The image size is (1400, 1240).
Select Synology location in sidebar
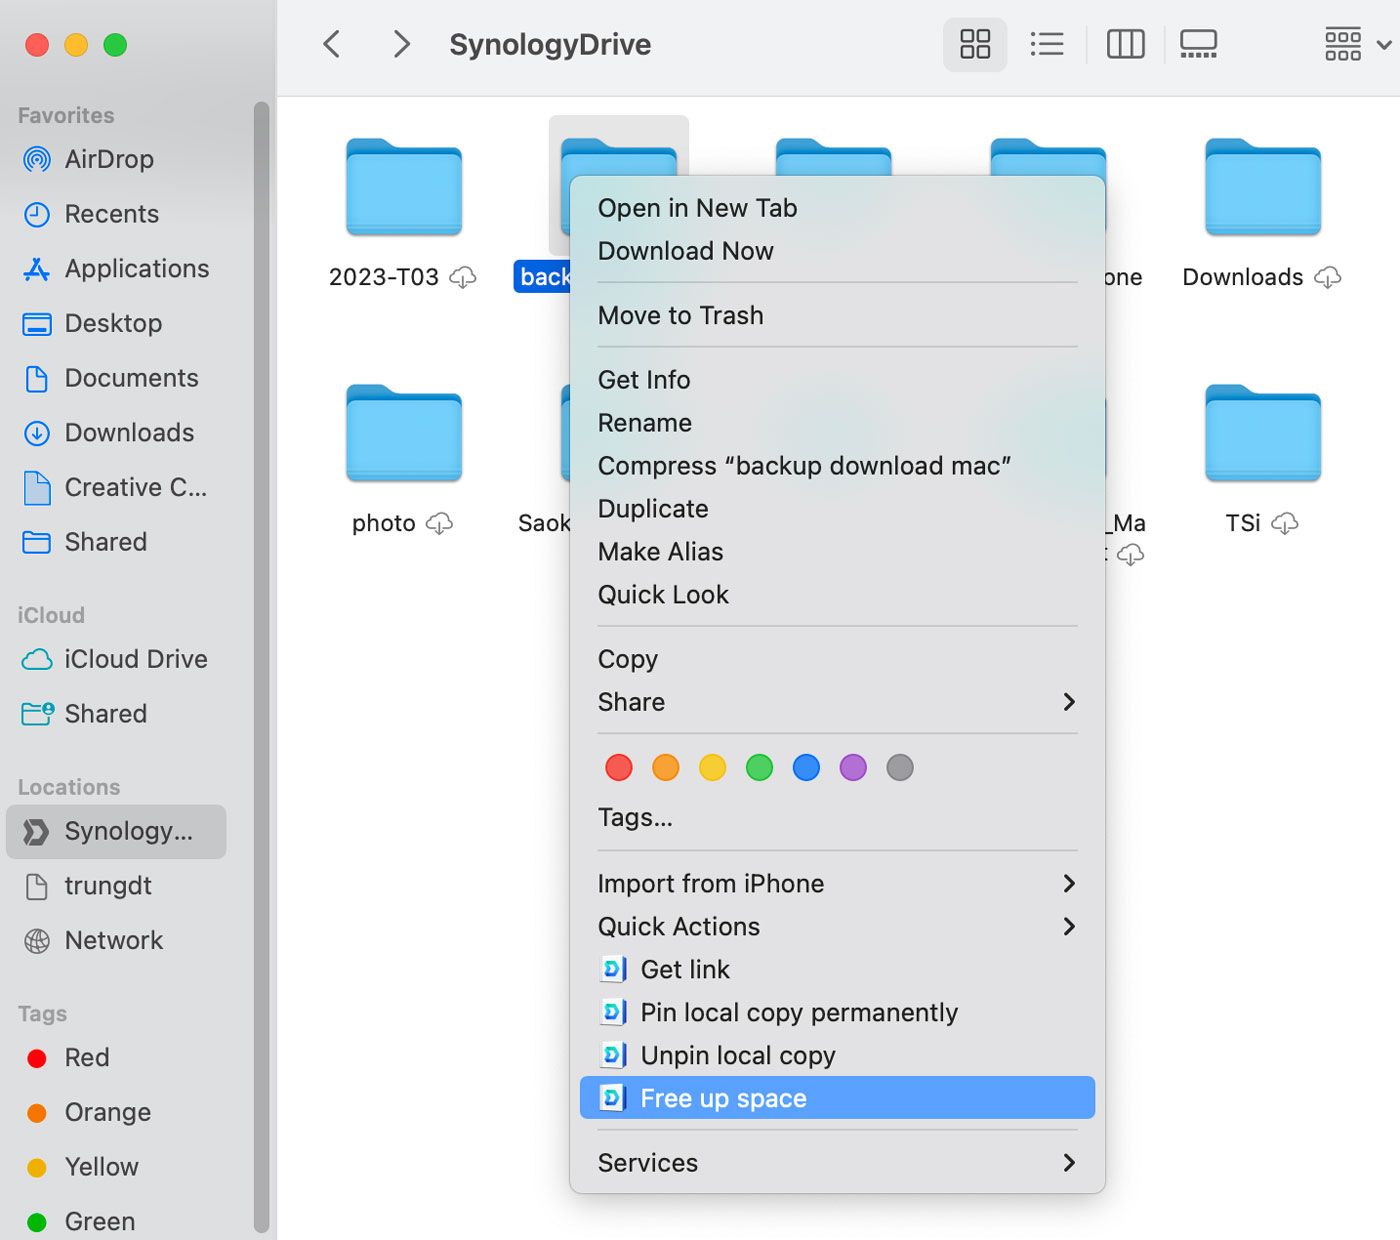click(116, 831)
